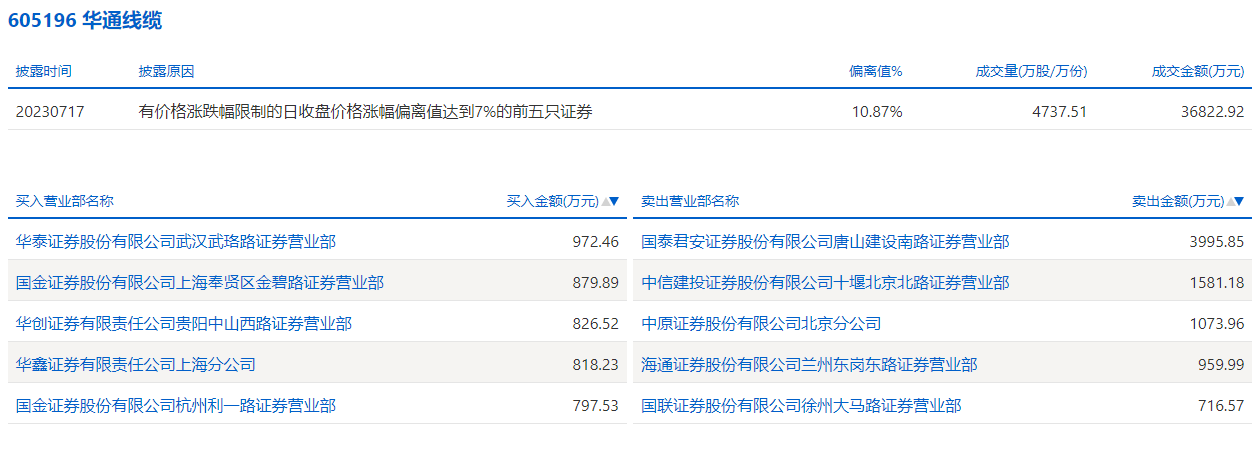The width and height of the screenshot is (1254, 473).
Task: Click the 成交量(万股/万份) column header
Action: pos(1031,71)
